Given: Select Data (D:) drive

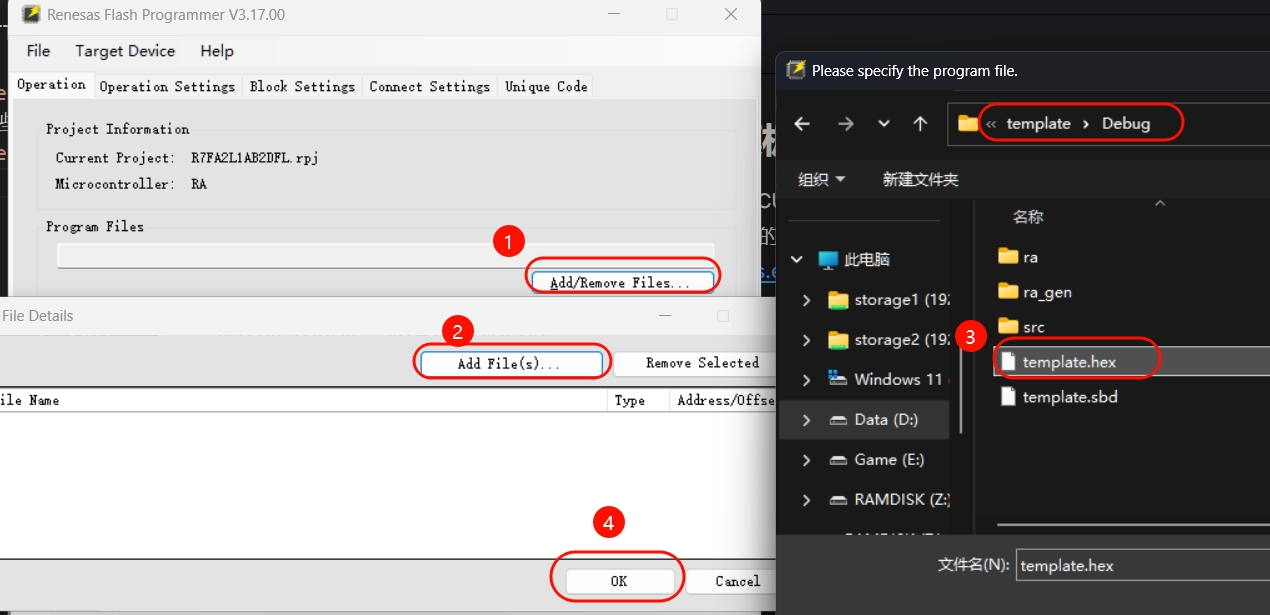Looking at the screenshot, I should coord(873,420).
